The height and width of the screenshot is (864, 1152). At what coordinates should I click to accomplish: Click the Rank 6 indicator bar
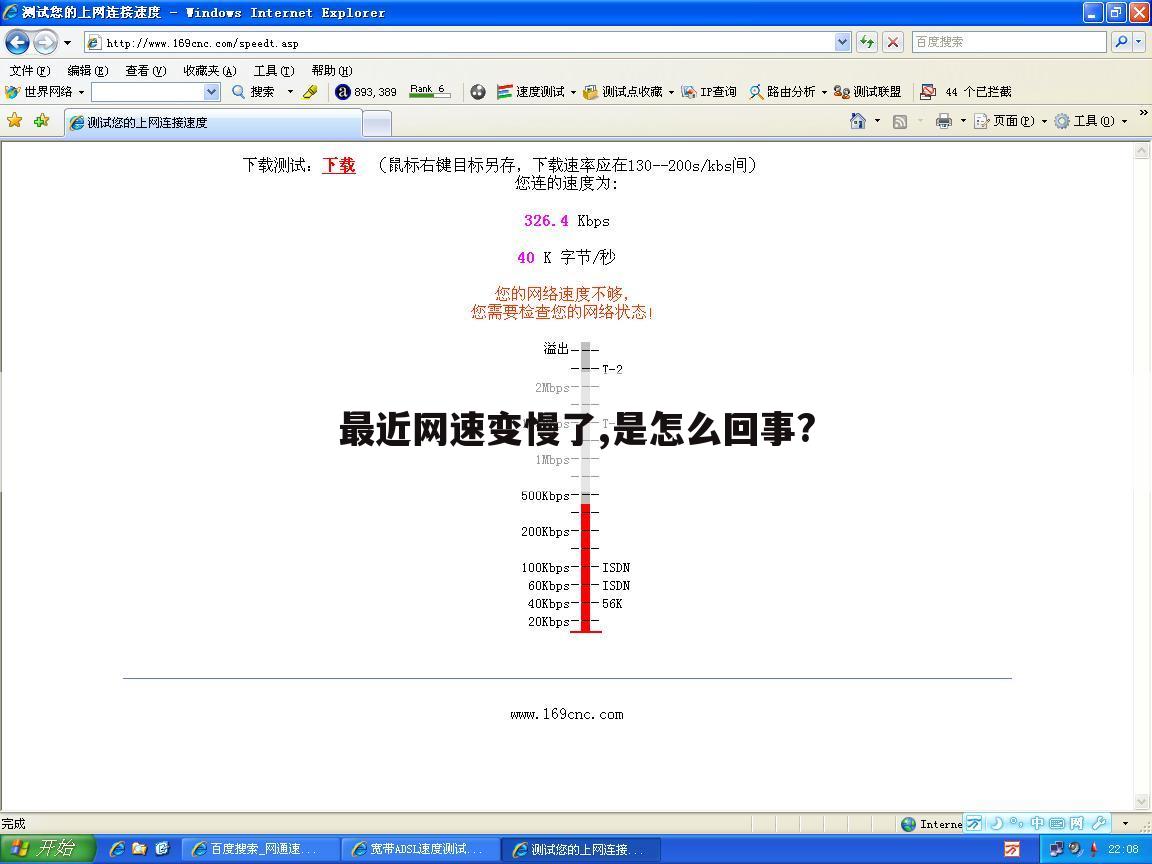pyautogui.click(x=430, y=91)
